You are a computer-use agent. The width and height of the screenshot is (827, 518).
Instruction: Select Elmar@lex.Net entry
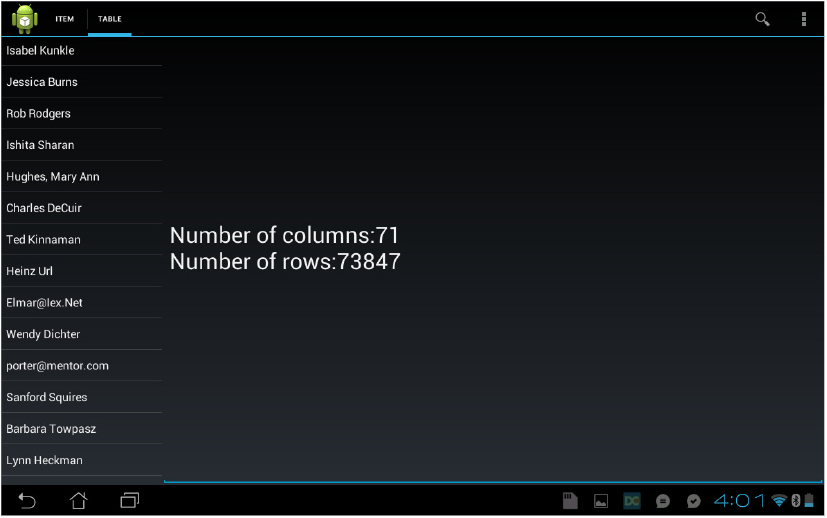pyautogui.click(x=82, y=303)
